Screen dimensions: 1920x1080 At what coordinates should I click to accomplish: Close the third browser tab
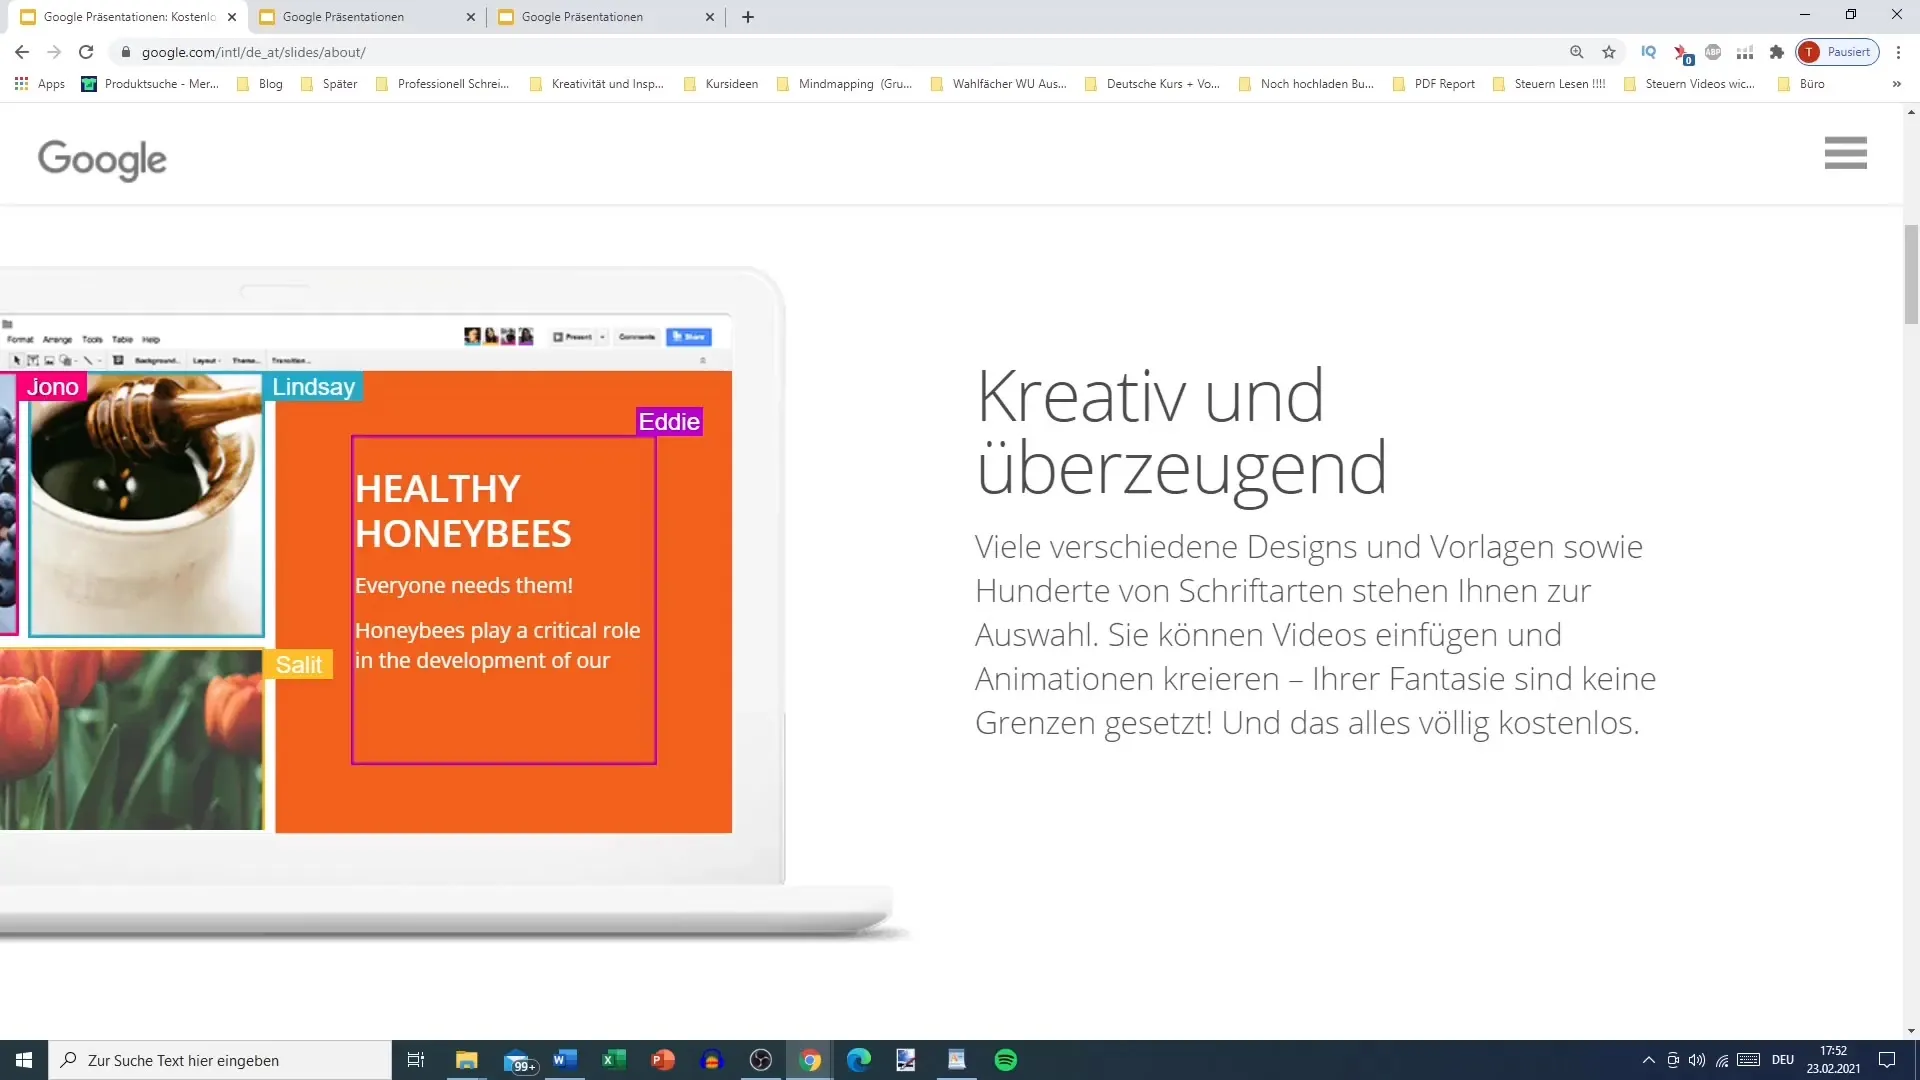coord(710,17)
